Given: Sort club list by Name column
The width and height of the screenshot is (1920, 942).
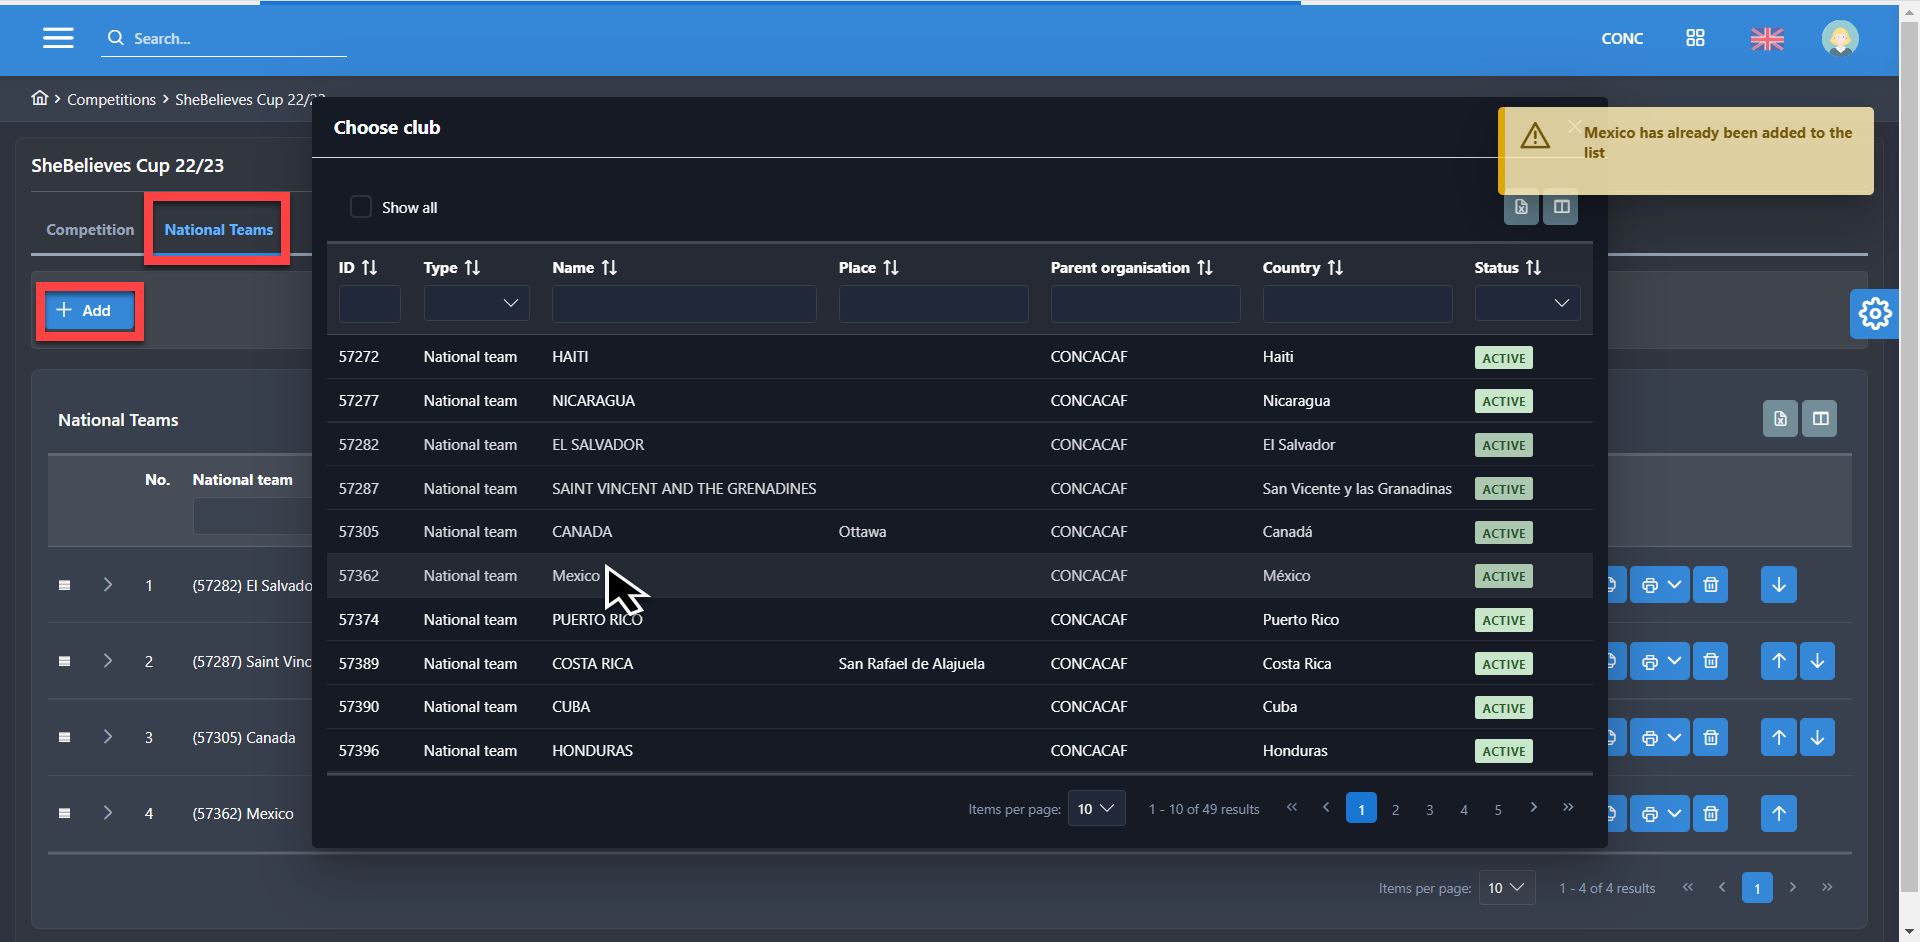Looking at the screenshot, I should (609, 268).
